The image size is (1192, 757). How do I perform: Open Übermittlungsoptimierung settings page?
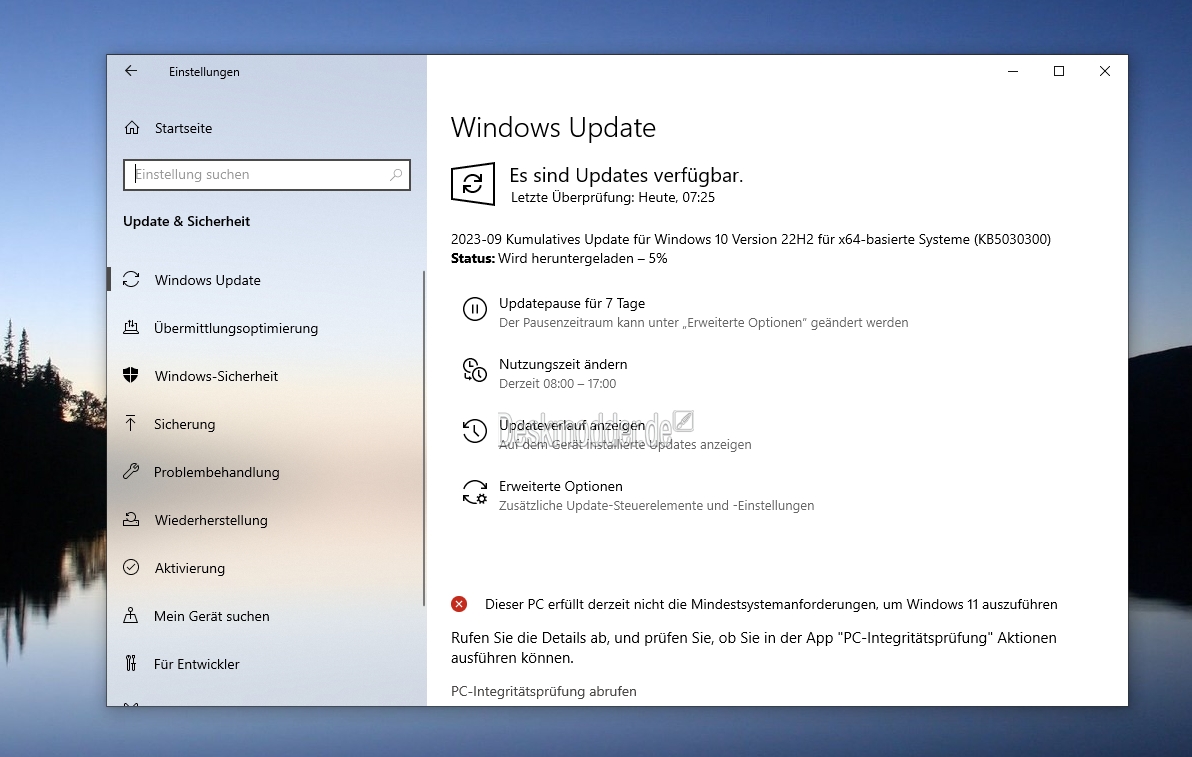coord(236,328)
